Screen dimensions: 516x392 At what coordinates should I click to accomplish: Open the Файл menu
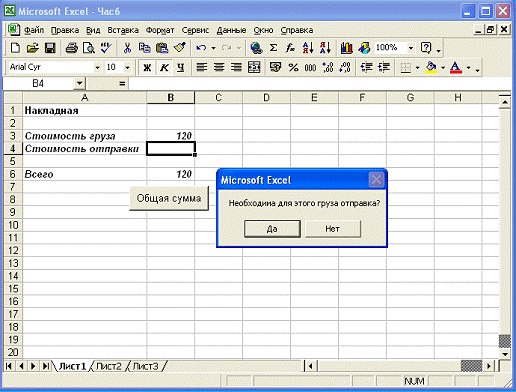pos(34,30)
